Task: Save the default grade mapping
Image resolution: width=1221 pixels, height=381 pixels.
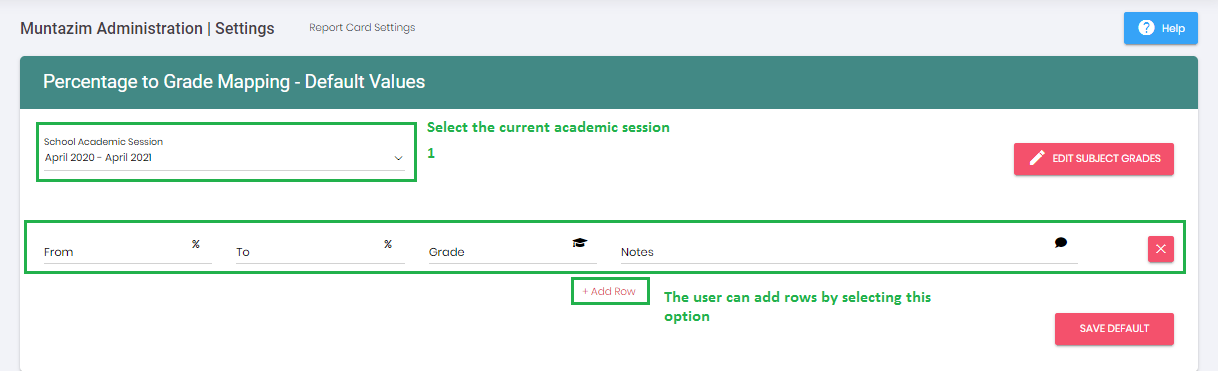Action: (1114, 329)
